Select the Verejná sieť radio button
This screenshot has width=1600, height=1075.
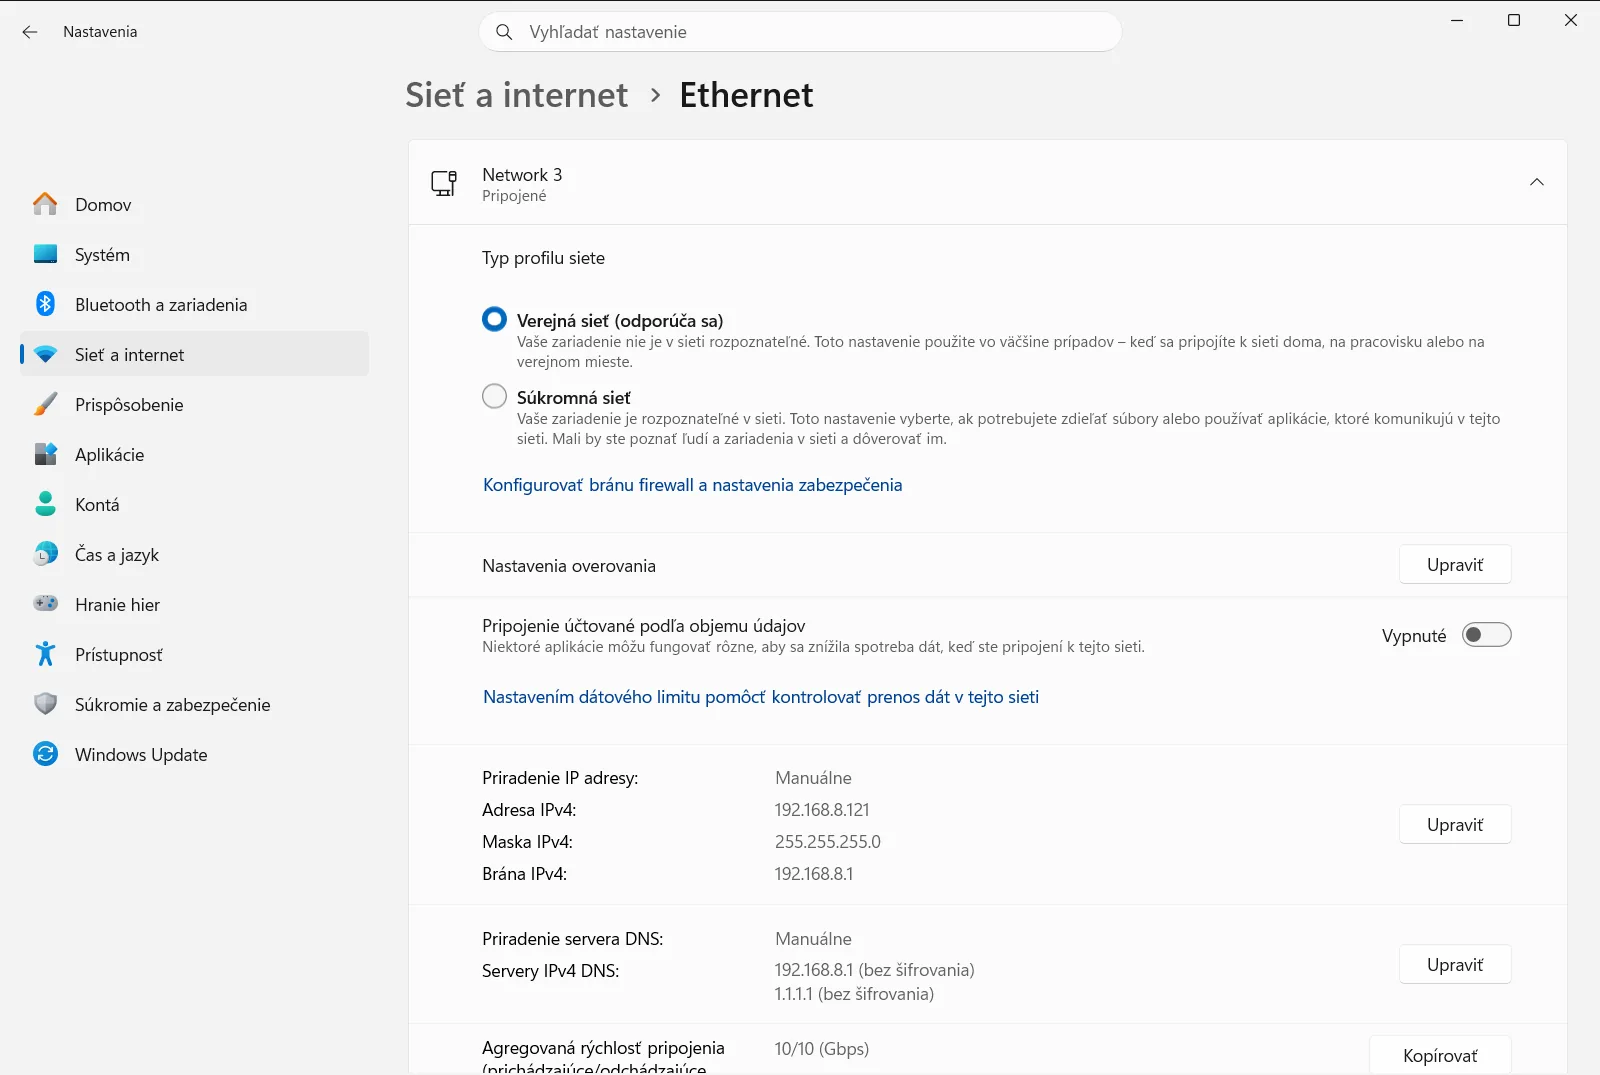click(x=494, y=319)
